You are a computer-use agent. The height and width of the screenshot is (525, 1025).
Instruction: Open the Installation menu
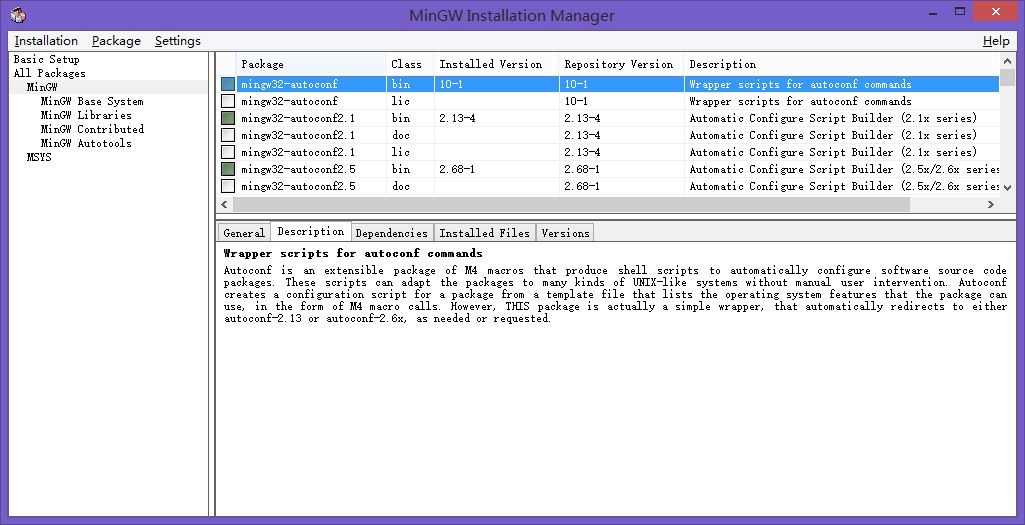click(x=46, y=41)
